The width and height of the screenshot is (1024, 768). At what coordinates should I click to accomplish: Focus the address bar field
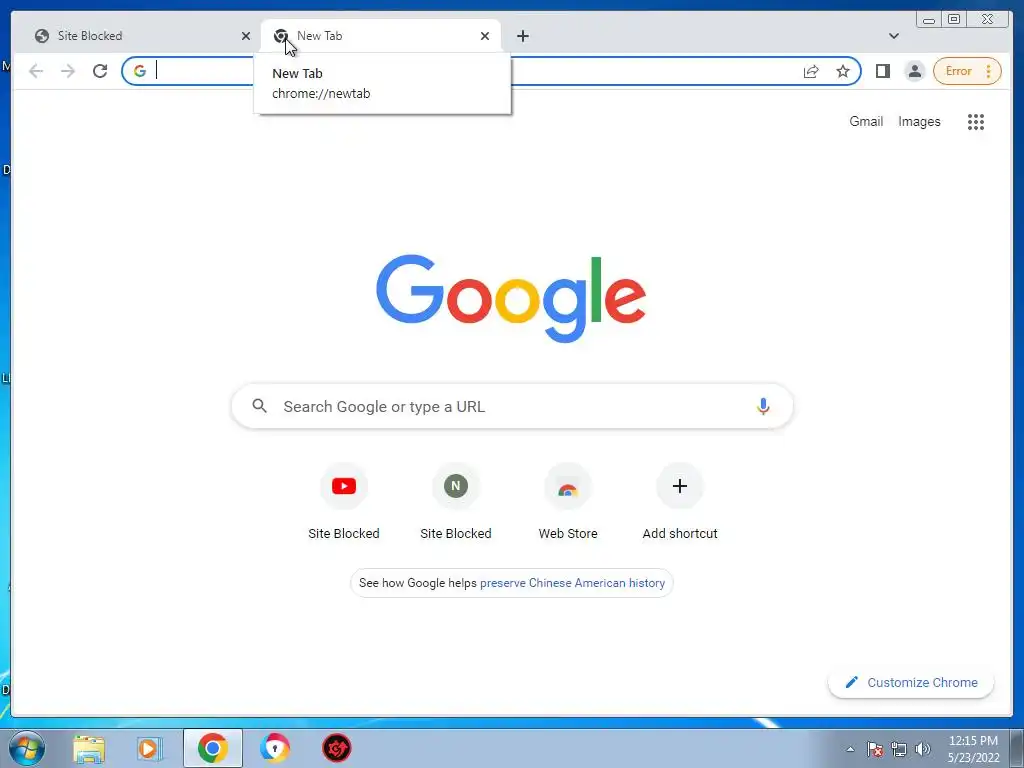coord(491,71)
